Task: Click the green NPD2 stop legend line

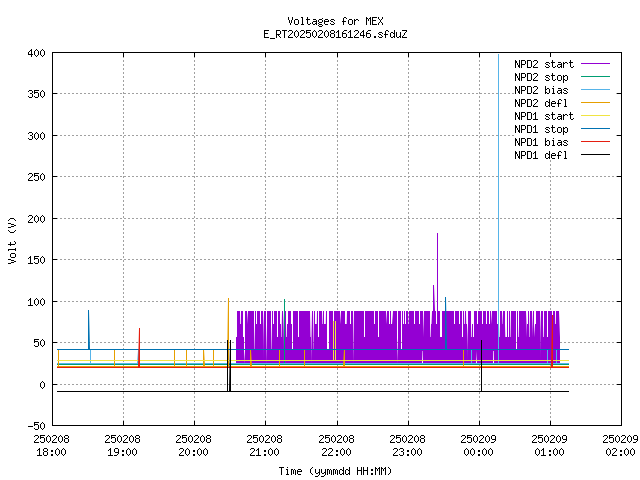Action: click(x=595, y=77)
